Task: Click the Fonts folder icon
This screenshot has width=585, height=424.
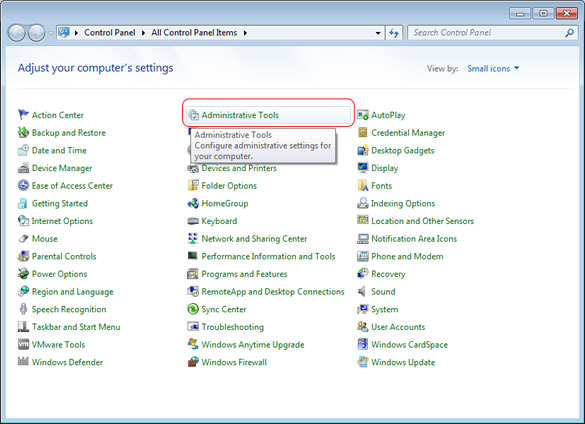Action: click(363, 185)
